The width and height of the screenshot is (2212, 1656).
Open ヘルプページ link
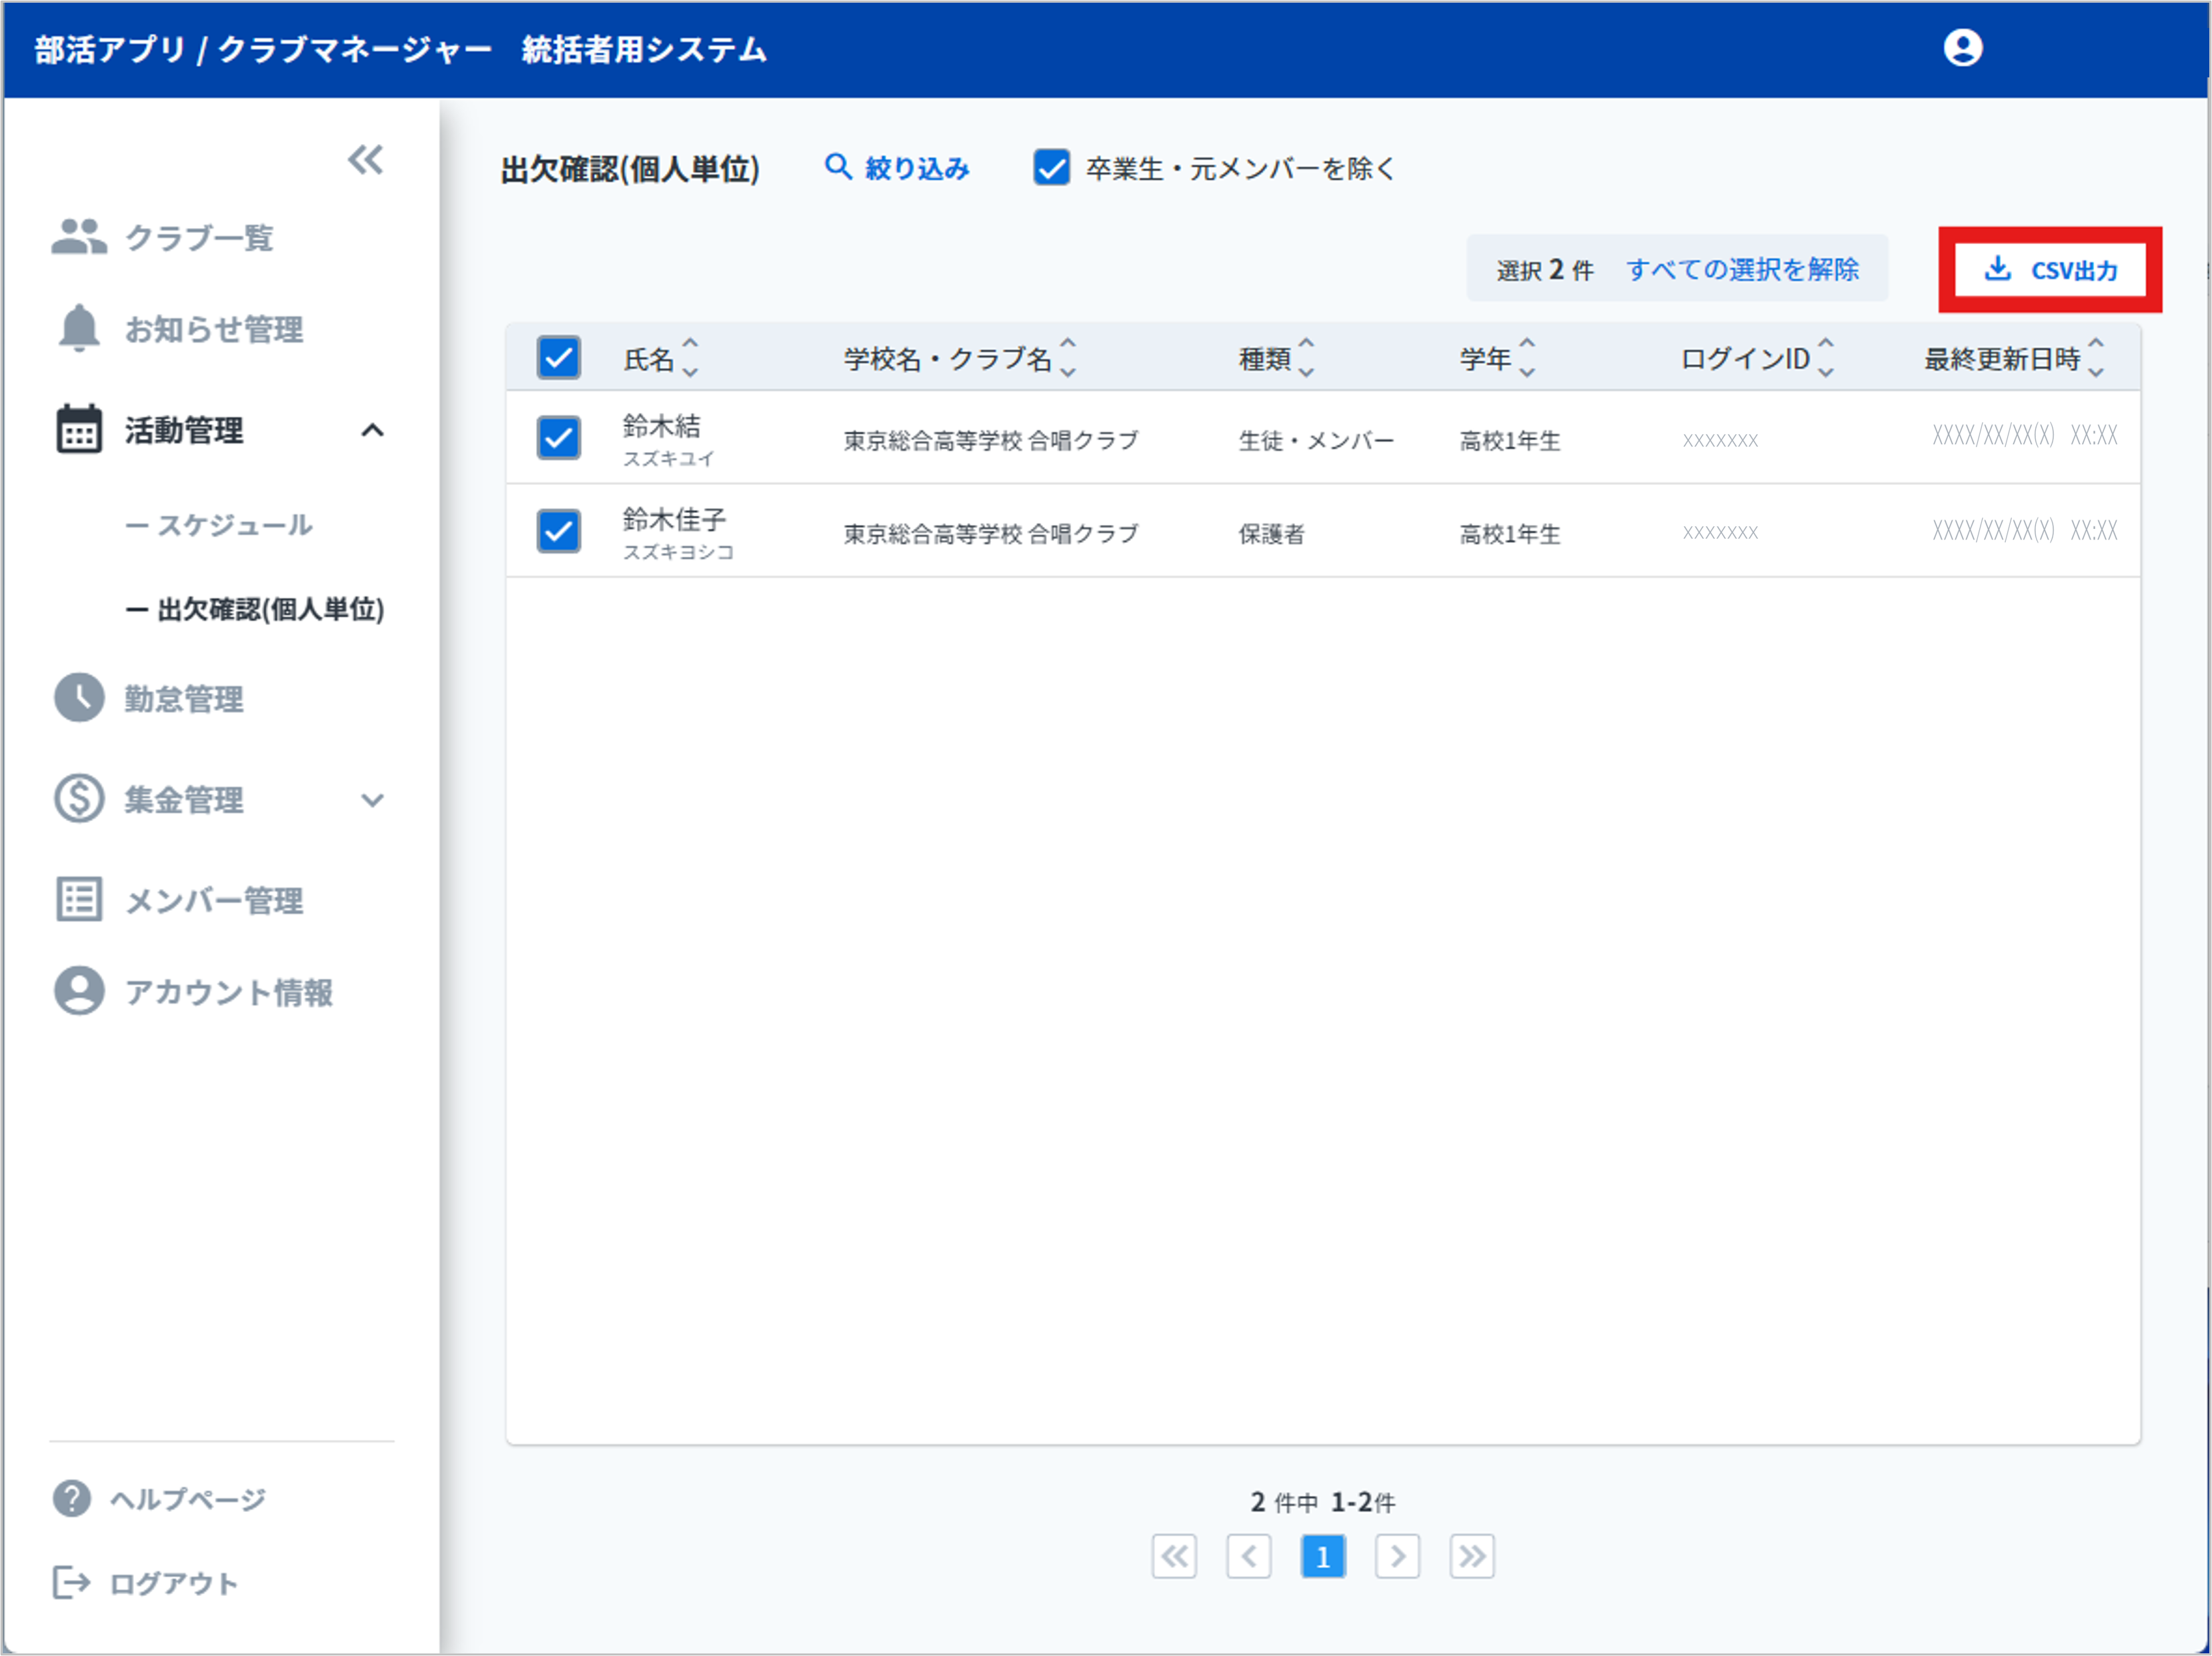(x=188, y=1499)
